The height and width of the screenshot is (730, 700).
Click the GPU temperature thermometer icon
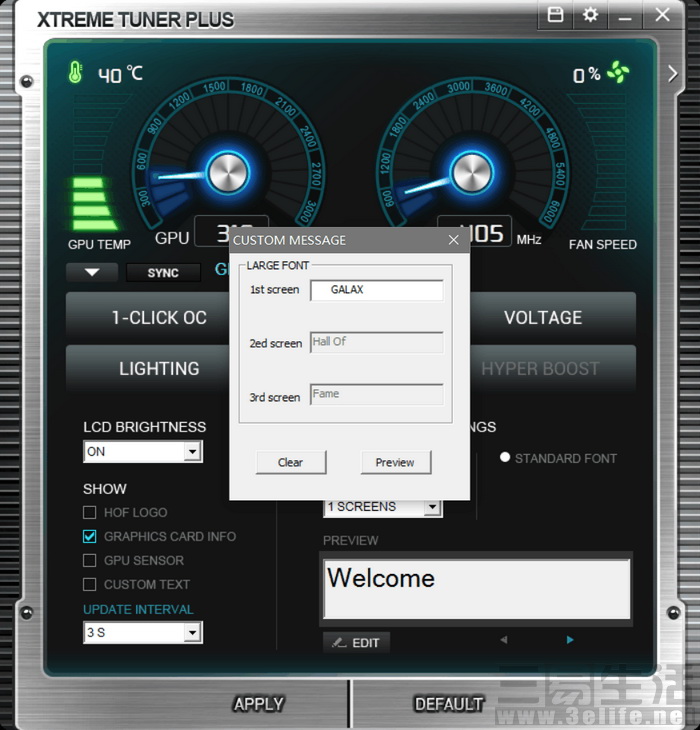pyautogui.click(x=75, y=72)
